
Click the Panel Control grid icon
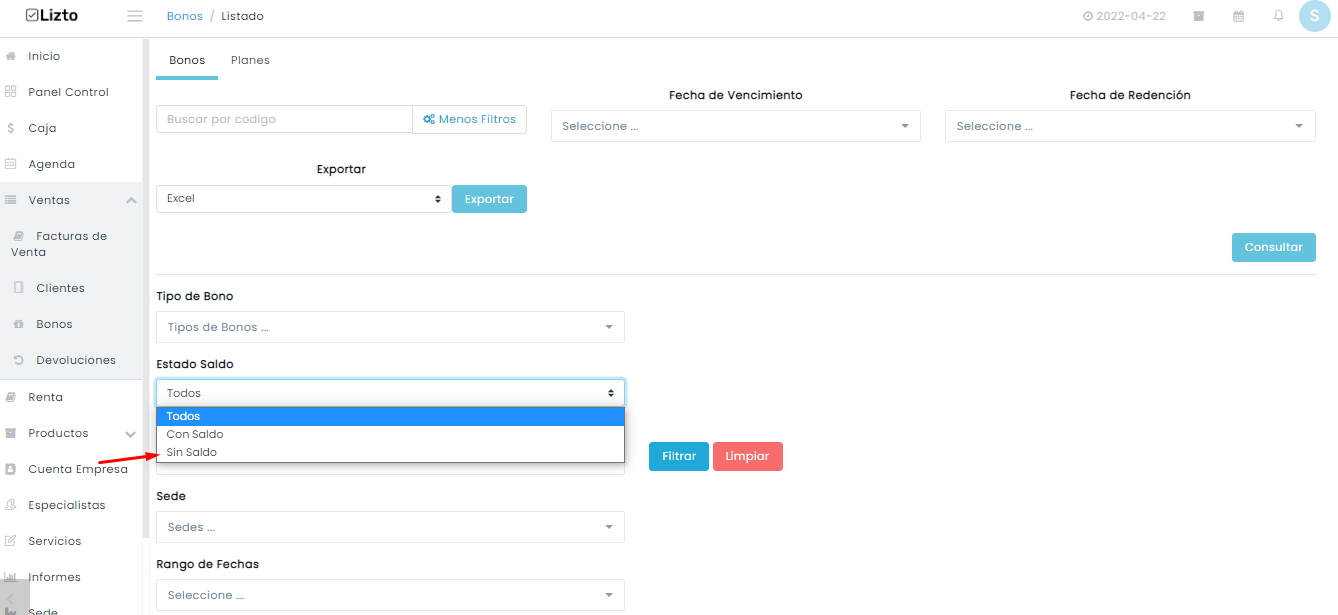coord(10,92)
